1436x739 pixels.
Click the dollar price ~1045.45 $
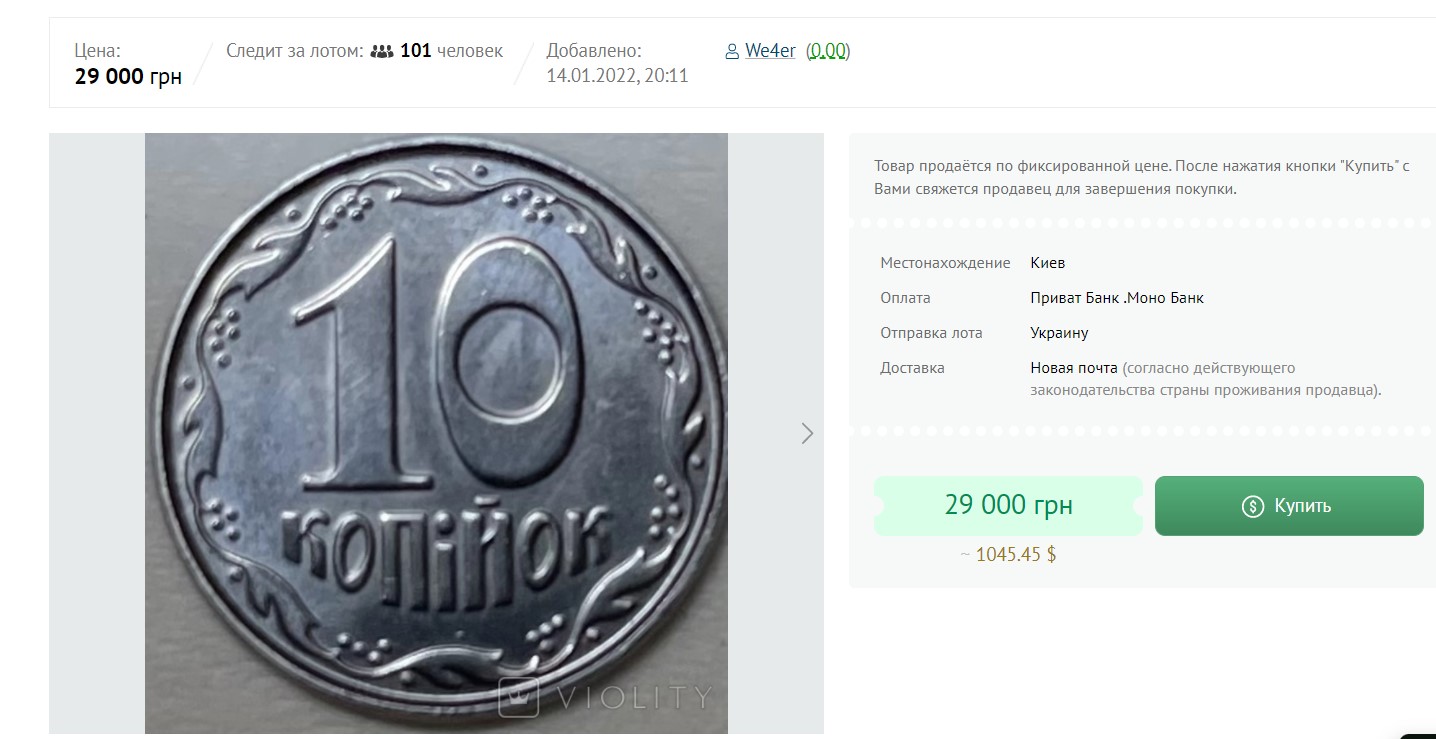click(1008, 553)
